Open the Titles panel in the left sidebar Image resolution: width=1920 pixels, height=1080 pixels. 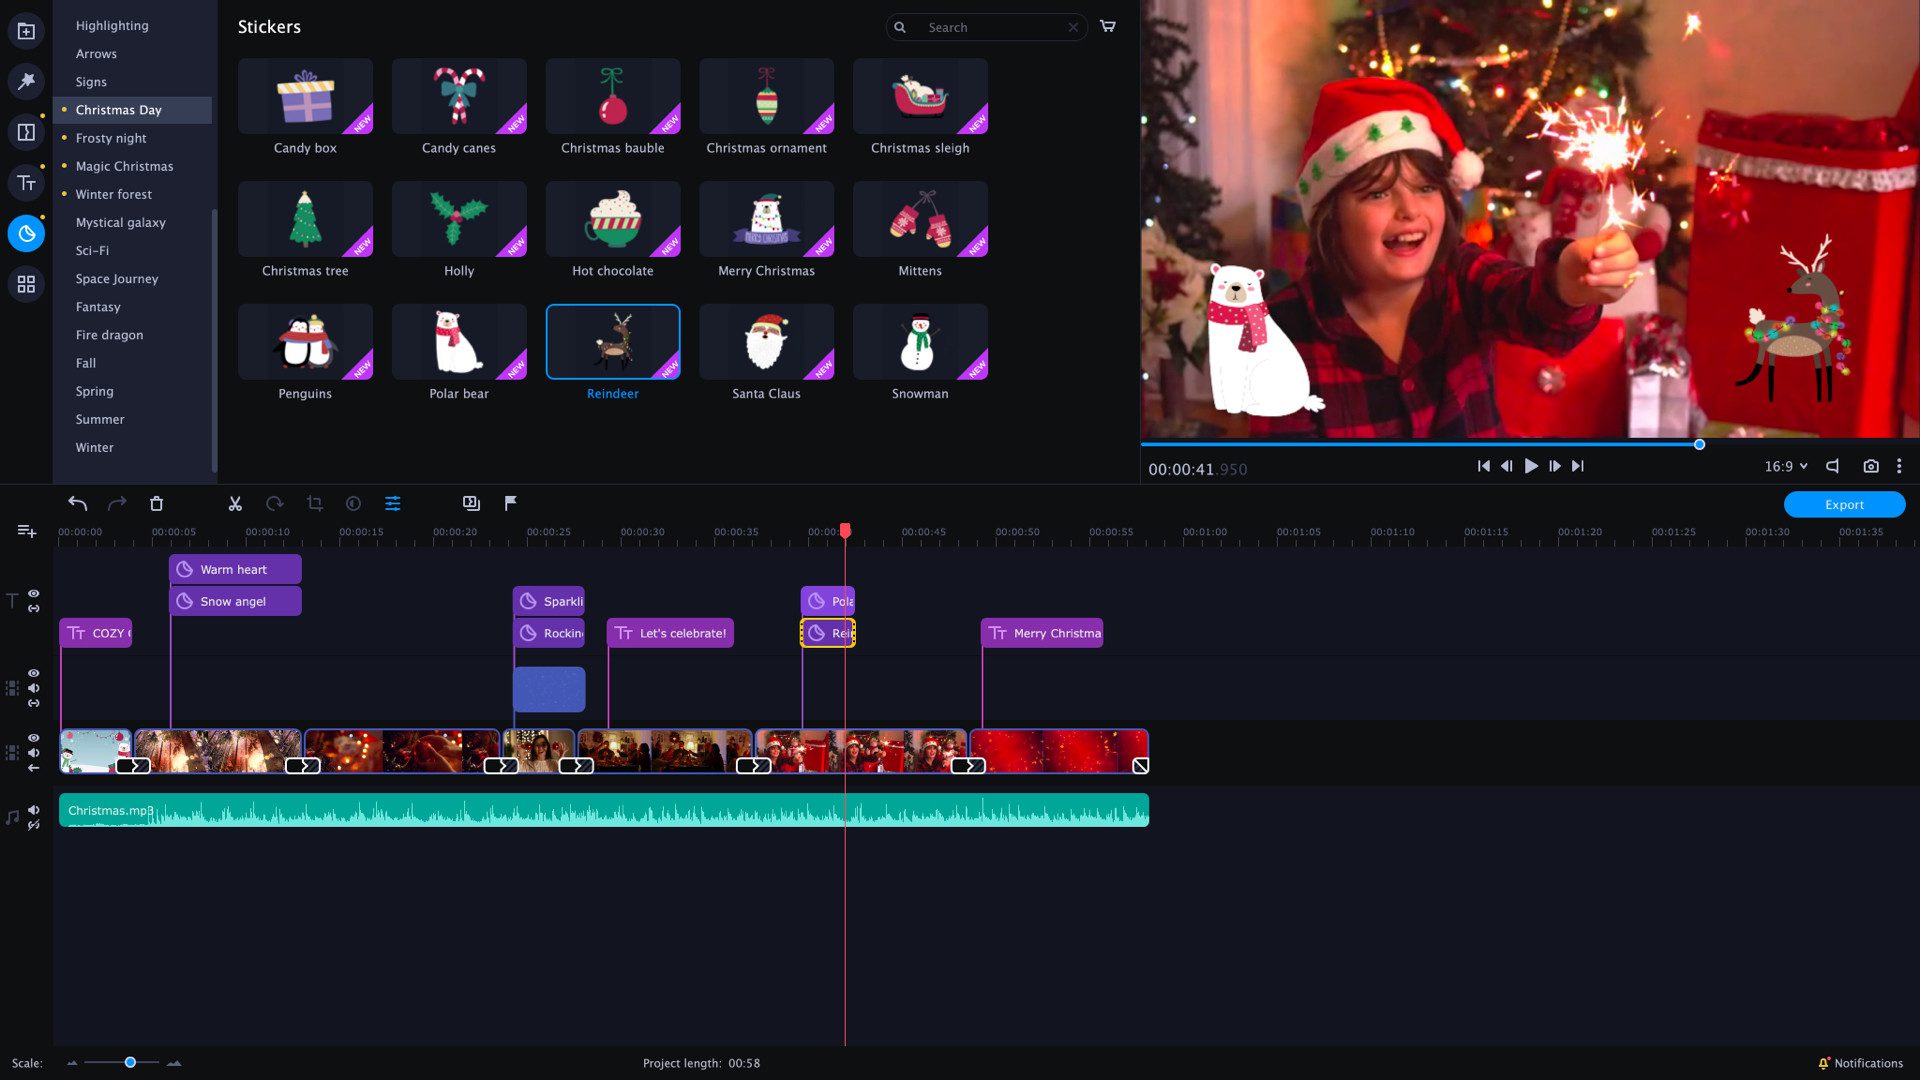26,183
